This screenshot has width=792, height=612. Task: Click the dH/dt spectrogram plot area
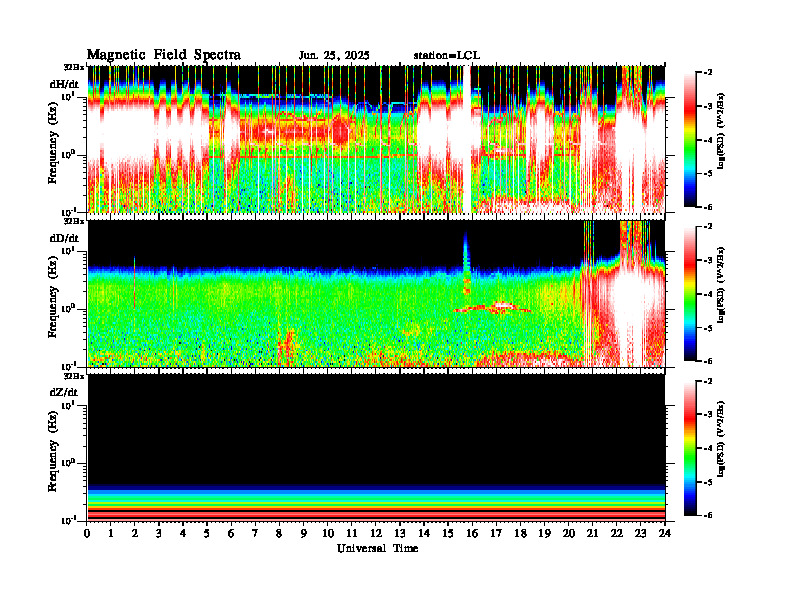(x=376, y=139)
